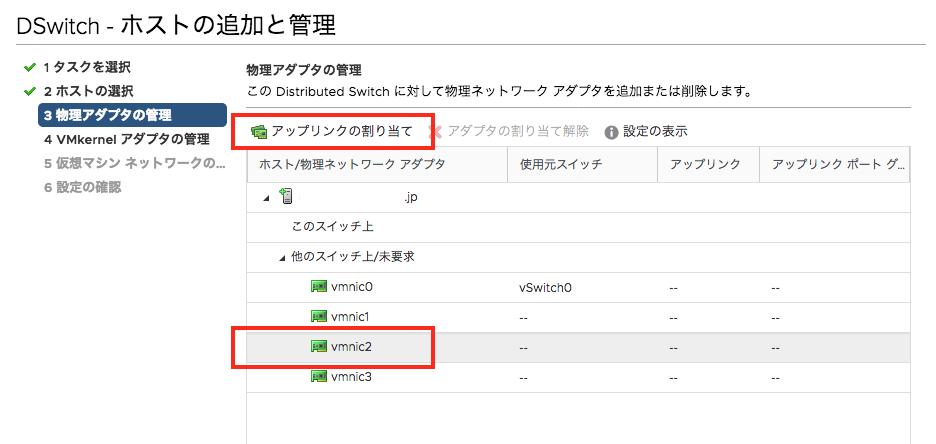Screen dimensions: 936x444
Task: Click the vmnic2 network adapter icon
Action: click(x=319, y=346)
